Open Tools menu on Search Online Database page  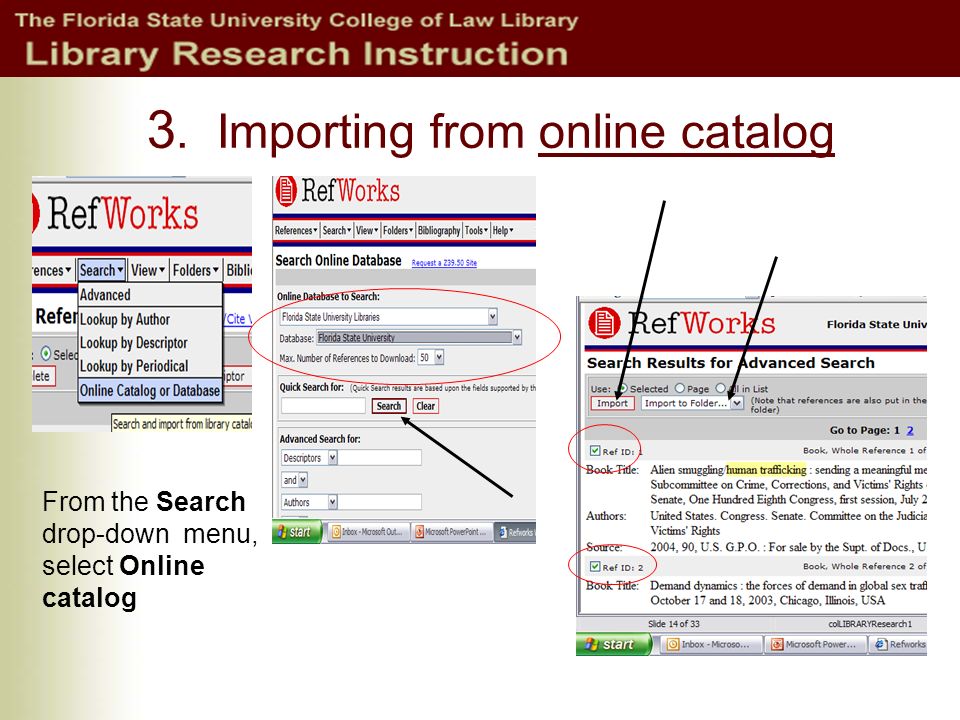tap(476, 231)
